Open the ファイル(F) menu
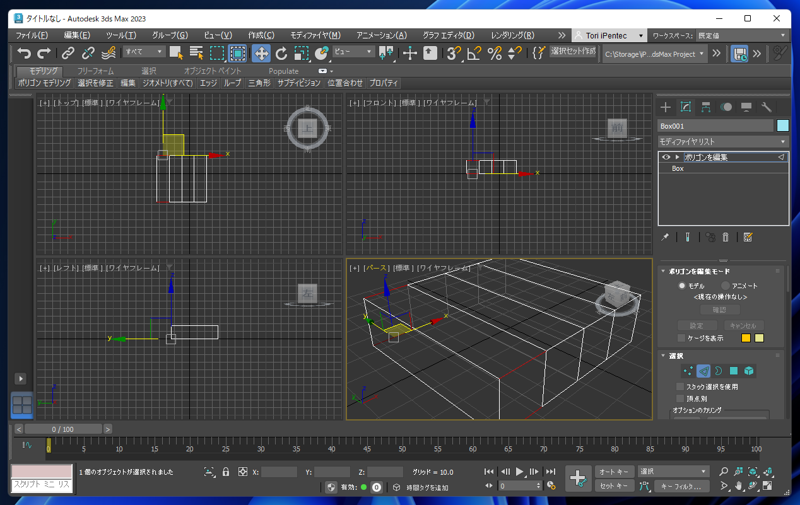Screen dimensions: 800x505 point(32,35)
